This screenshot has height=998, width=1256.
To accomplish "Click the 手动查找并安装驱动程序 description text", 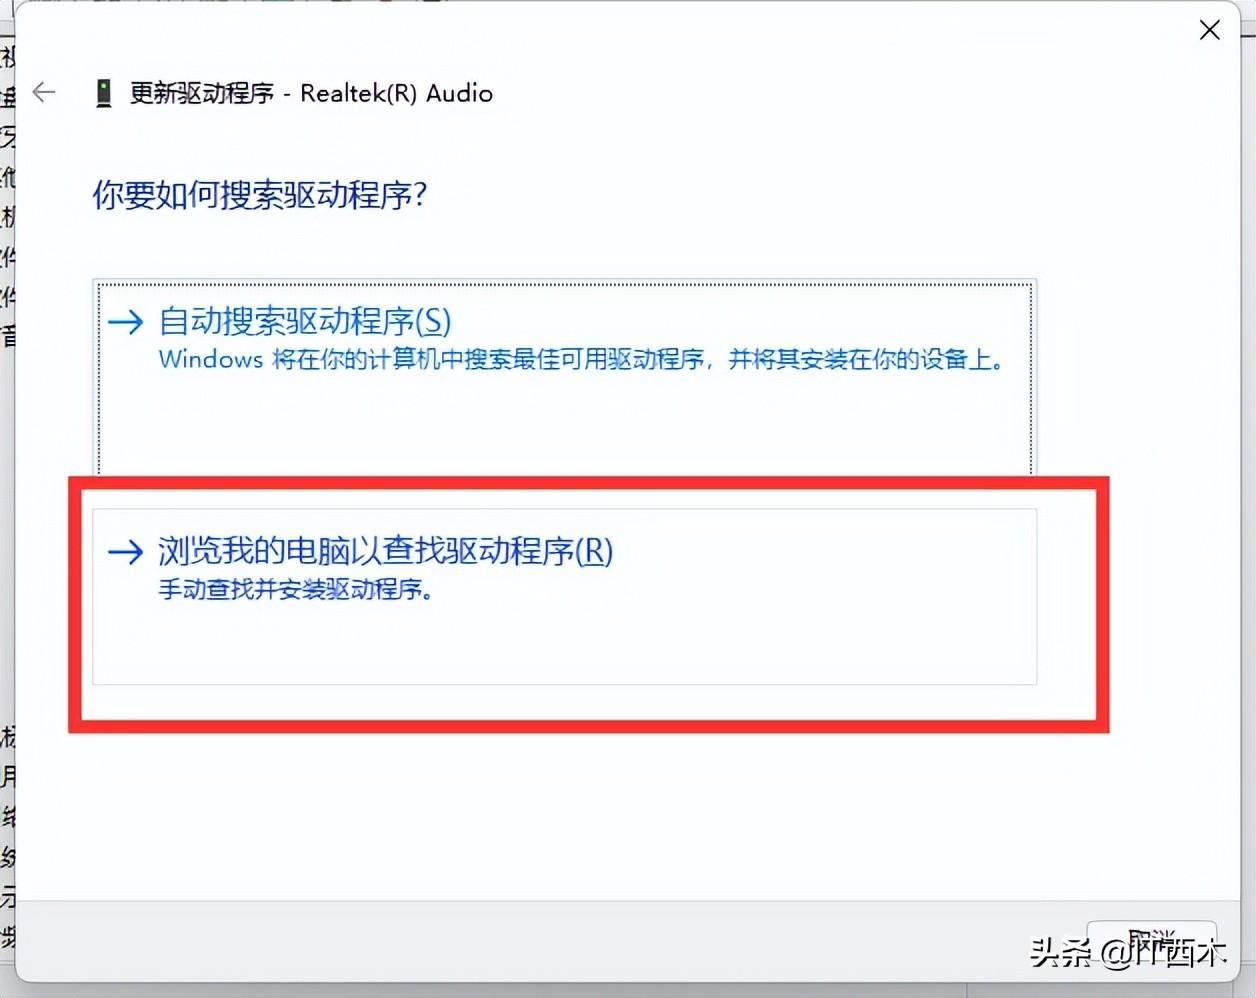I will pos(296,590).
